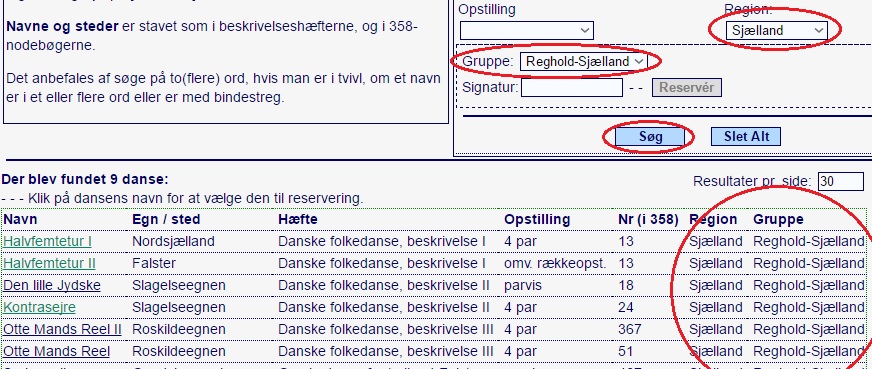The image size is (872, 369).
Task: Choose the Otte Mands Reel link
Action: click(57, 351)
